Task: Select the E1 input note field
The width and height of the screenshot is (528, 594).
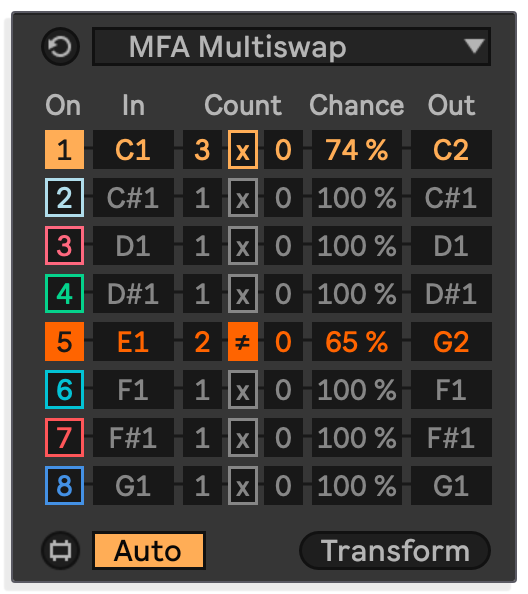Action: (133, 341)
